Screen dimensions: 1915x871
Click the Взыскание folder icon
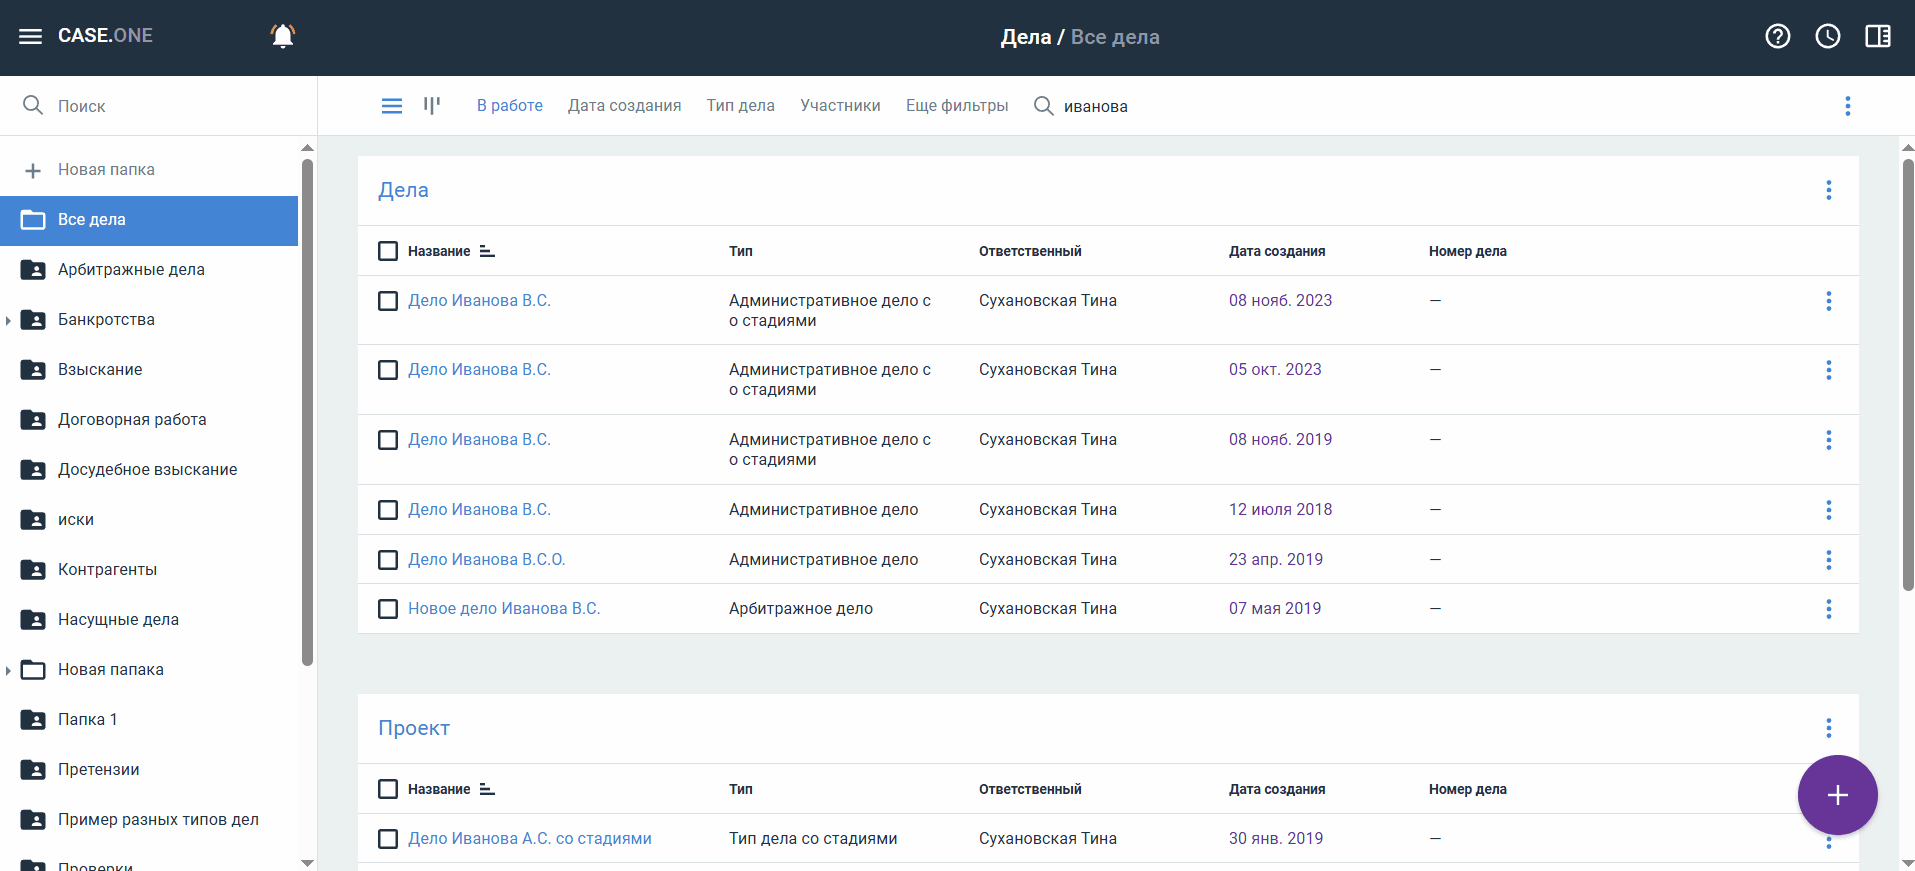33,370
